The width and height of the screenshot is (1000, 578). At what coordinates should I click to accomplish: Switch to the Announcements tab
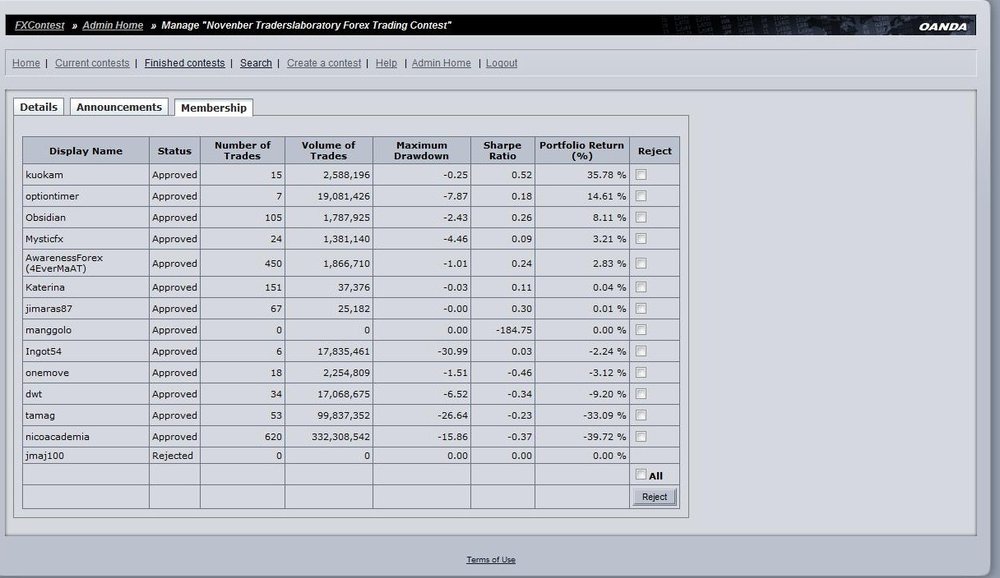pyautogui.click(x=119, y=107)
